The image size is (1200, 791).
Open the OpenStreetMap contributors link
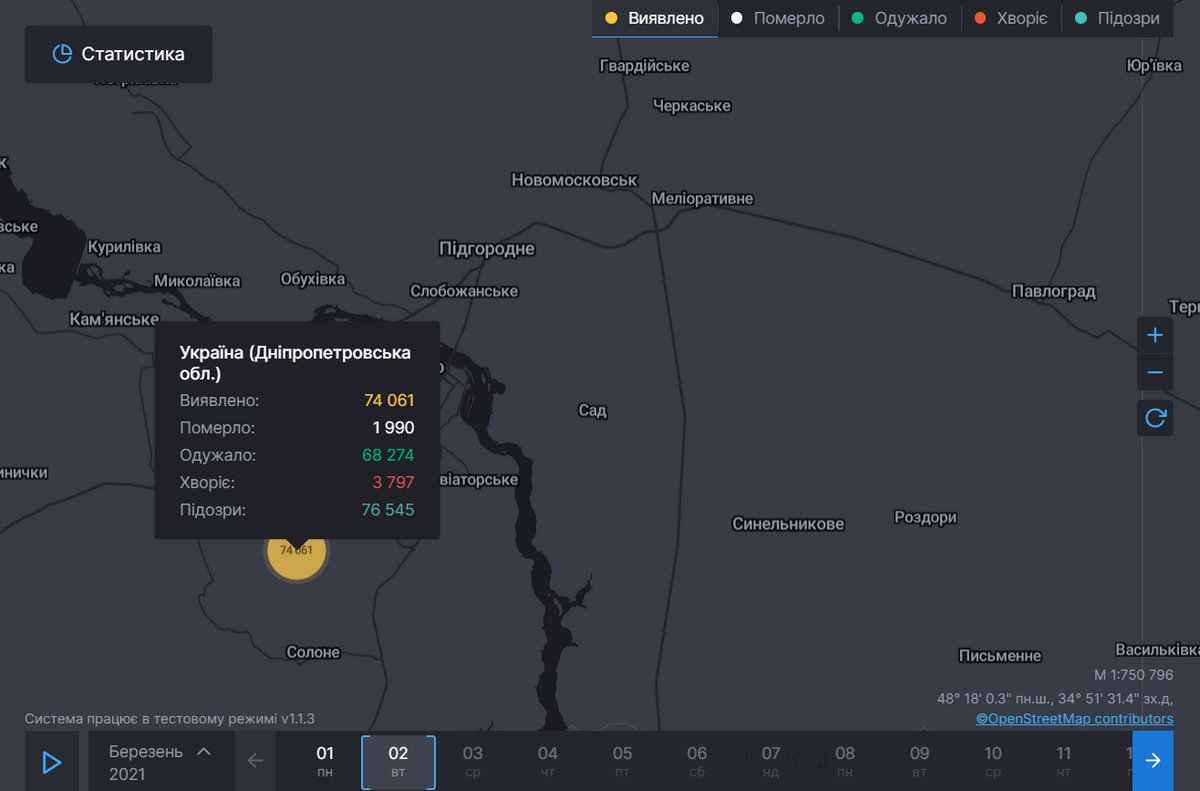pos(1074,718)
